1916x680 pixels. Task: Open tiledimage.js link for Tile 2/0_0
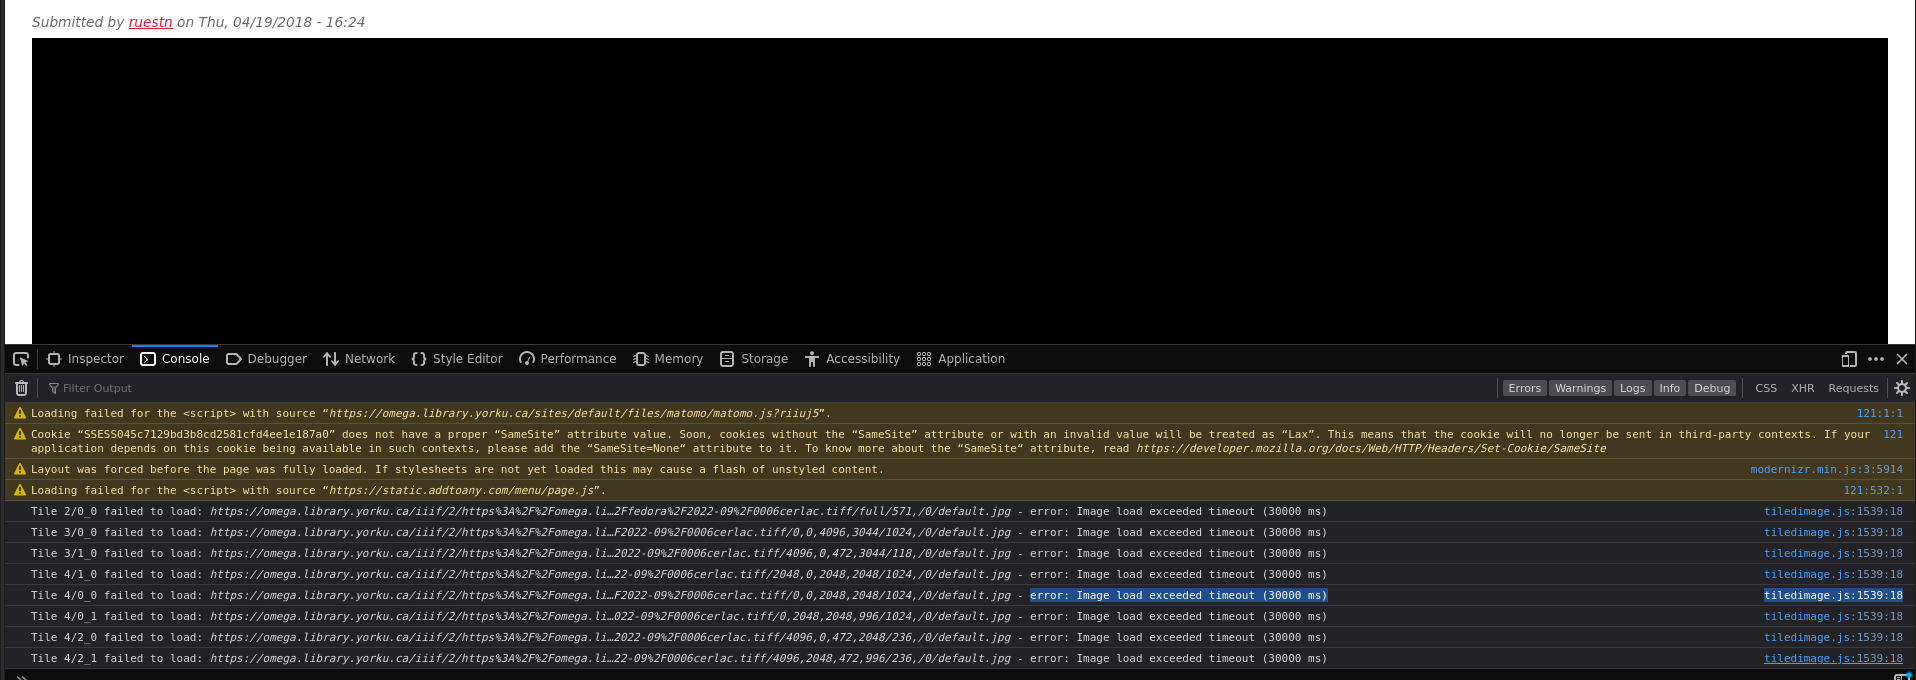point(1833,511)
